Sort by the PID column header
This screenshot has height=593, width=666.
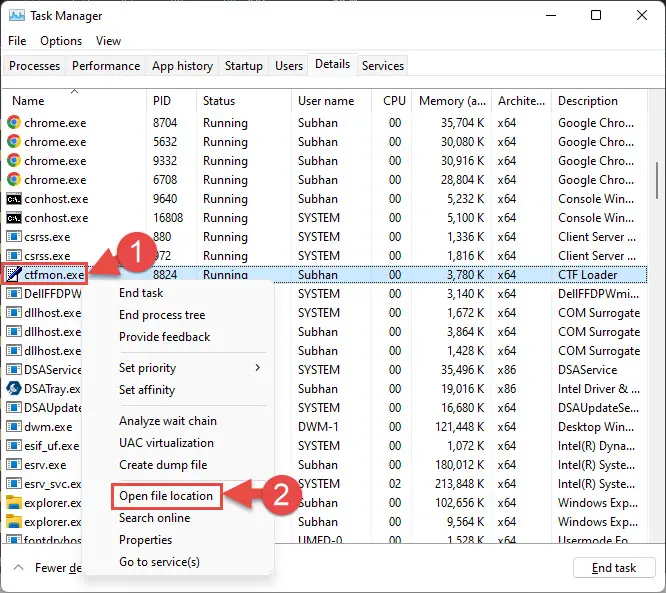coord(172,101)
